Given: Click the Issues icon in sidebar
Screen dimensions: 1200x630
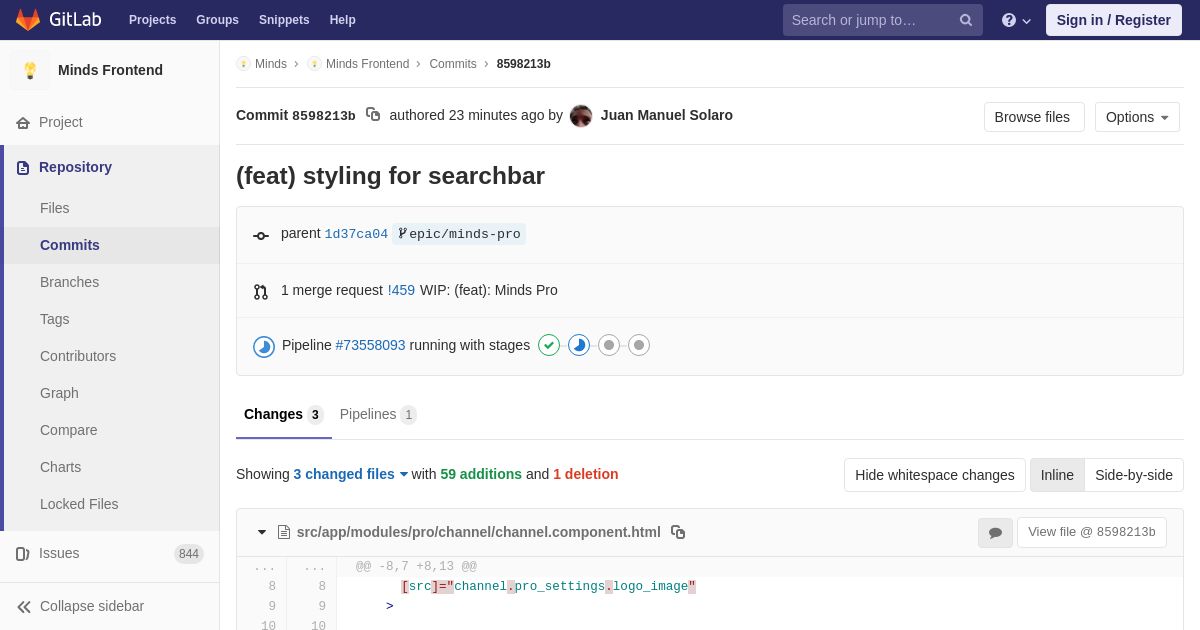Looking at the screenshot, I should (23, 554).
